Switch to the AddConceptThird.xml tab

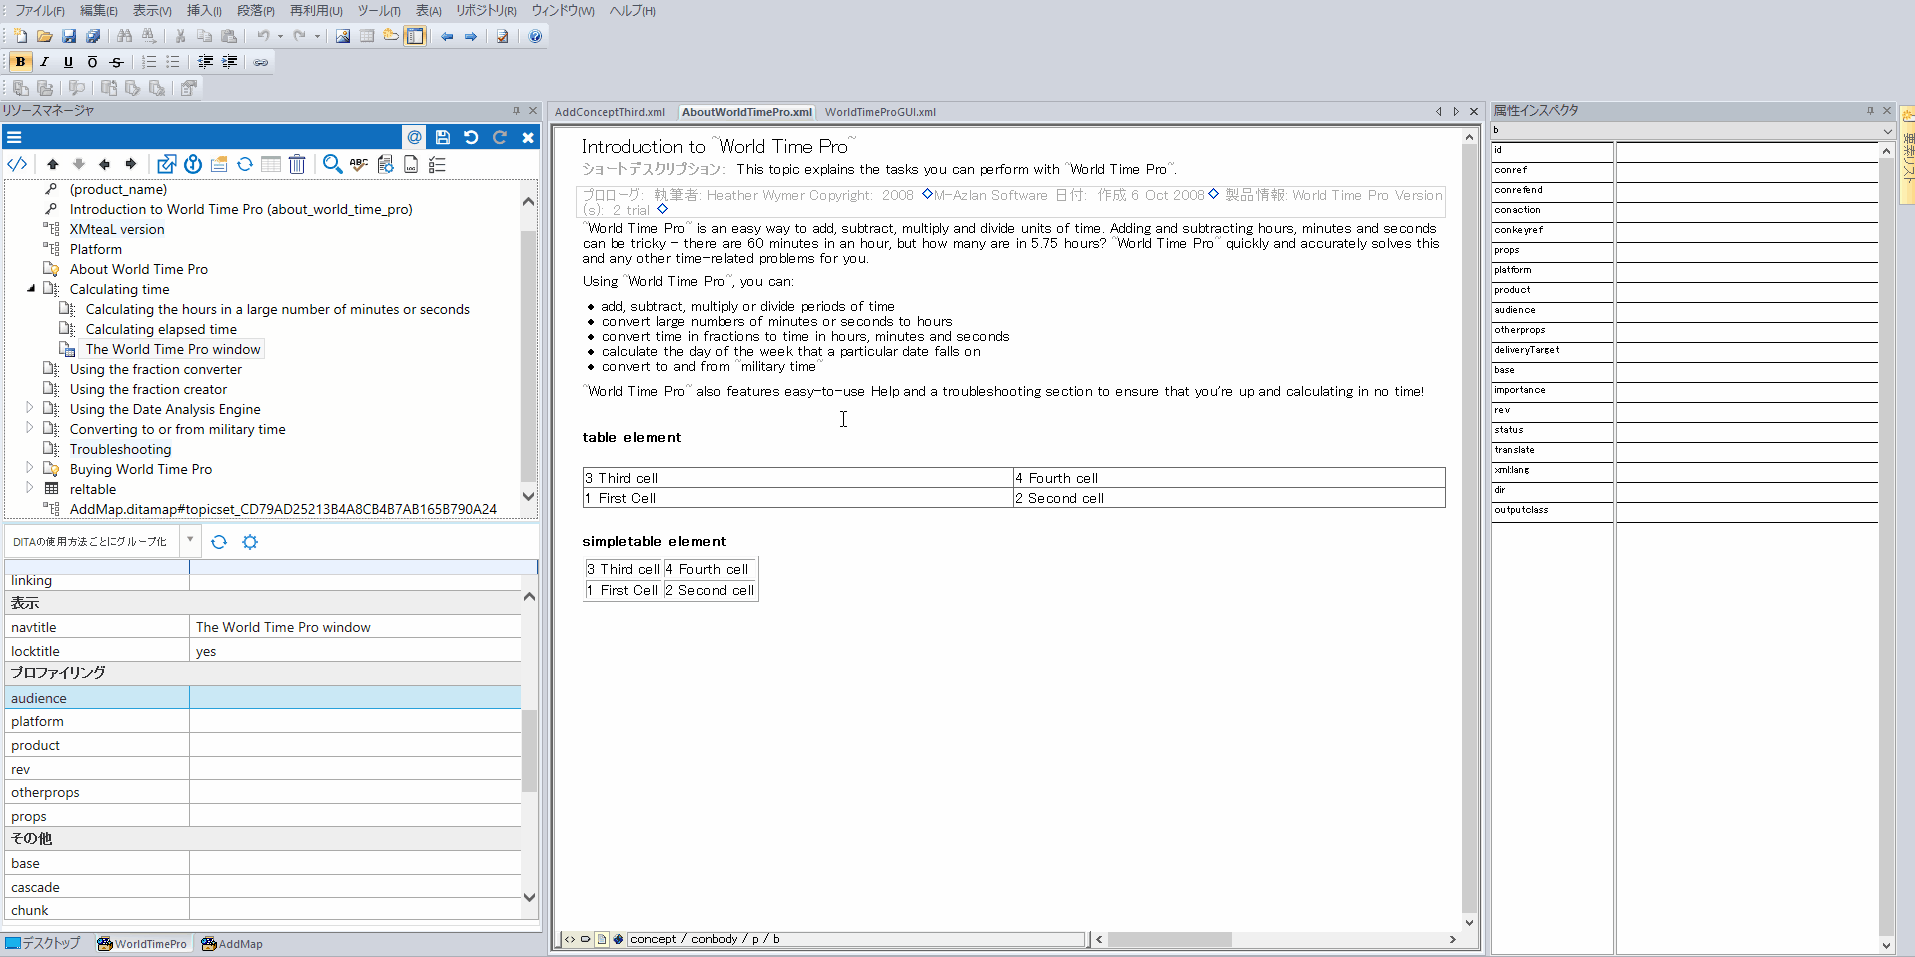(610, 112)
